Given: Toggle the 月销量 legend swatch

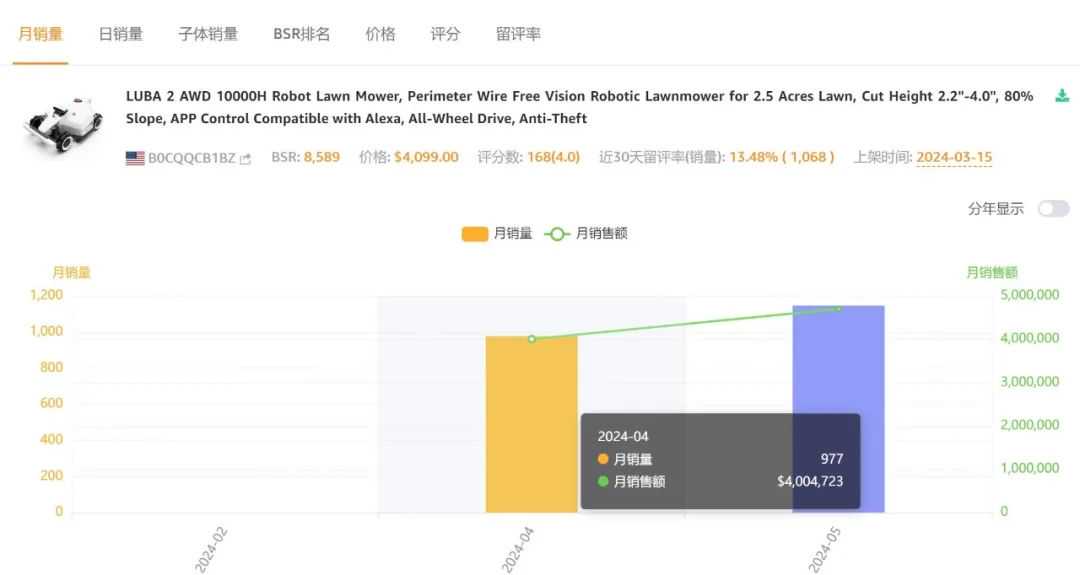Looking at the screenshot, I should pos(475,234).
